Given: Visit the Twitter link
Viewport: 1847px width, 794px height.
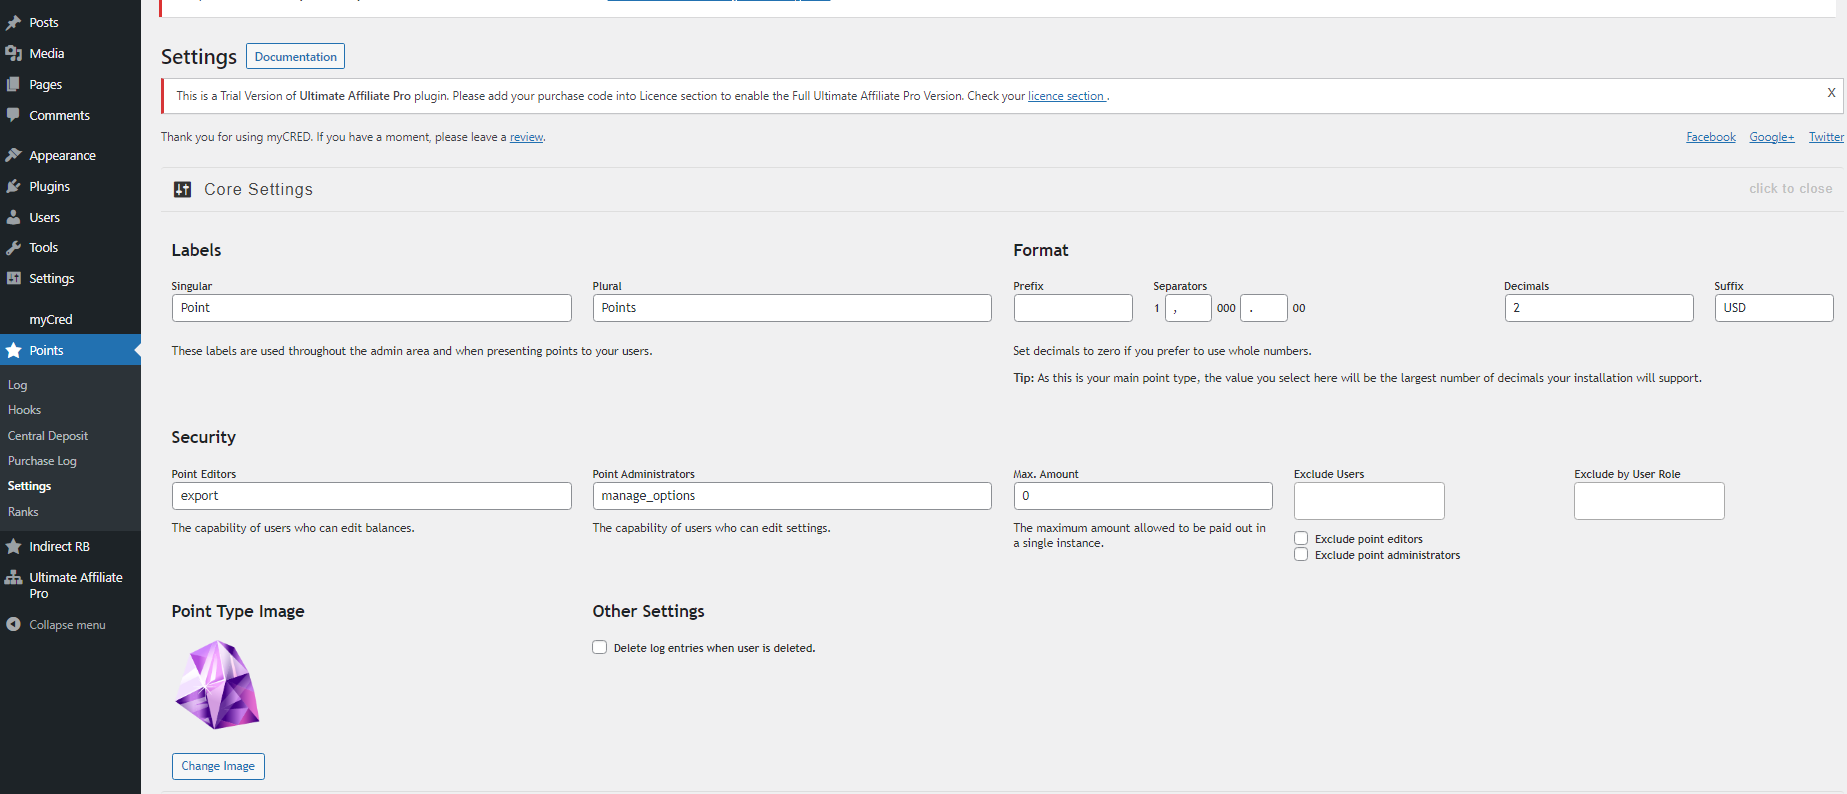Looking at the screenshot, I should (x=1826, y=137).
